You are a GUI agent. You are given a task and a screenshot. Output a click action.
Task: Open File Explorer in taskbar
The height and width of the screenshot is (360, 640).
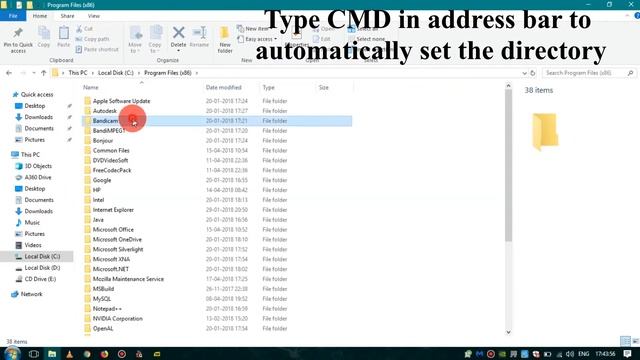[x=52, y=354]
